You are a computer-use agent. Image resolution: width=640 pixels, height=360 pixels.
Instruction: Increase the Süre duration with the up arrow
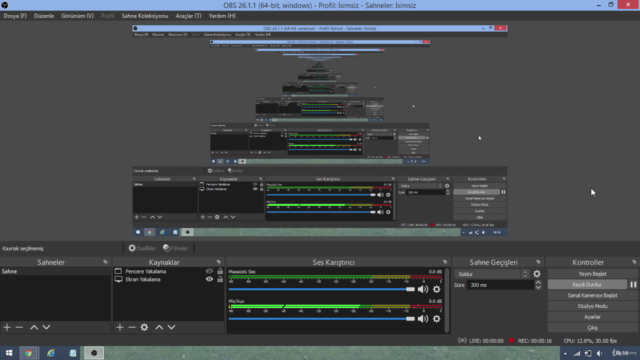pyautogui.click(x=538, y=282)
